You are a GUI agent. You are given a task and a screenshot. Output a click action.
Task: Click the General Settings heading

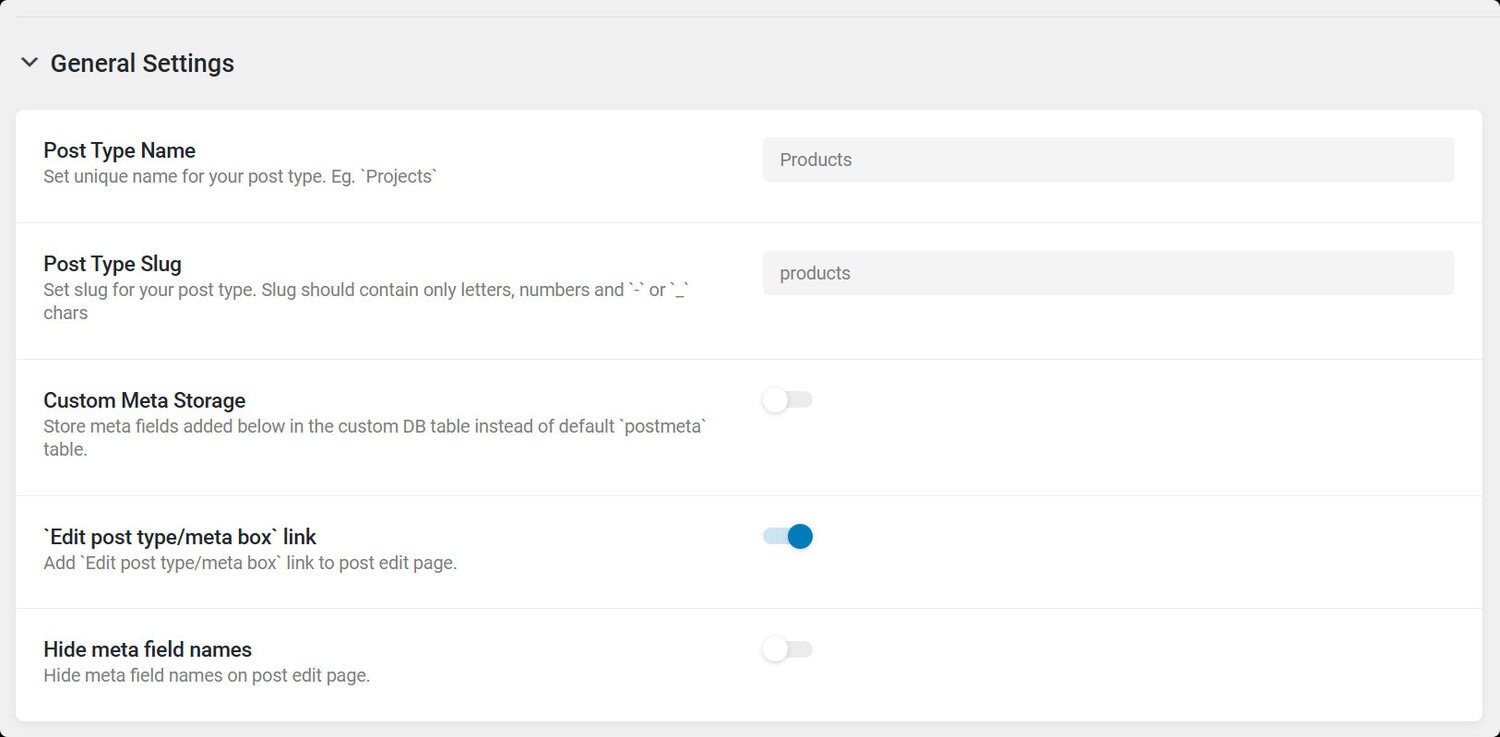(x=142, y=63)
